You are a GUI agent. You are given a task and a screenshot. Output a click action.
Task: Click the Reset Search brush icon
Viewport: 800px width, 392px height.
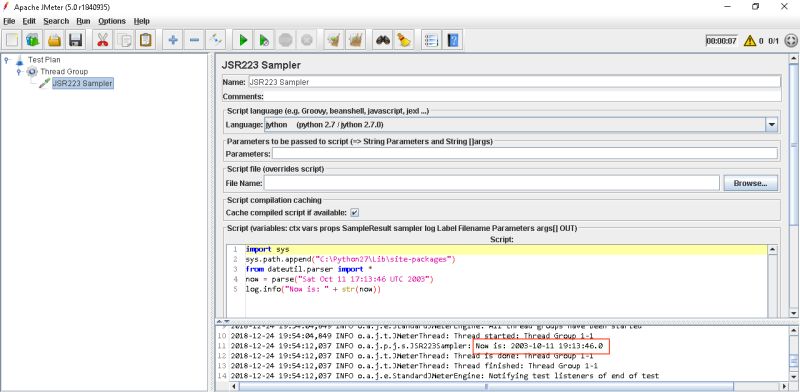[404, 40]
